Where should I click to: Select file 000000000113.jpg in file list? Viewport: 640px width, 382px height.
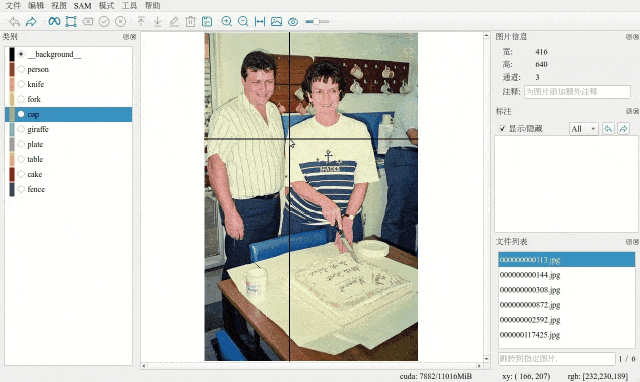coord(567,260)
